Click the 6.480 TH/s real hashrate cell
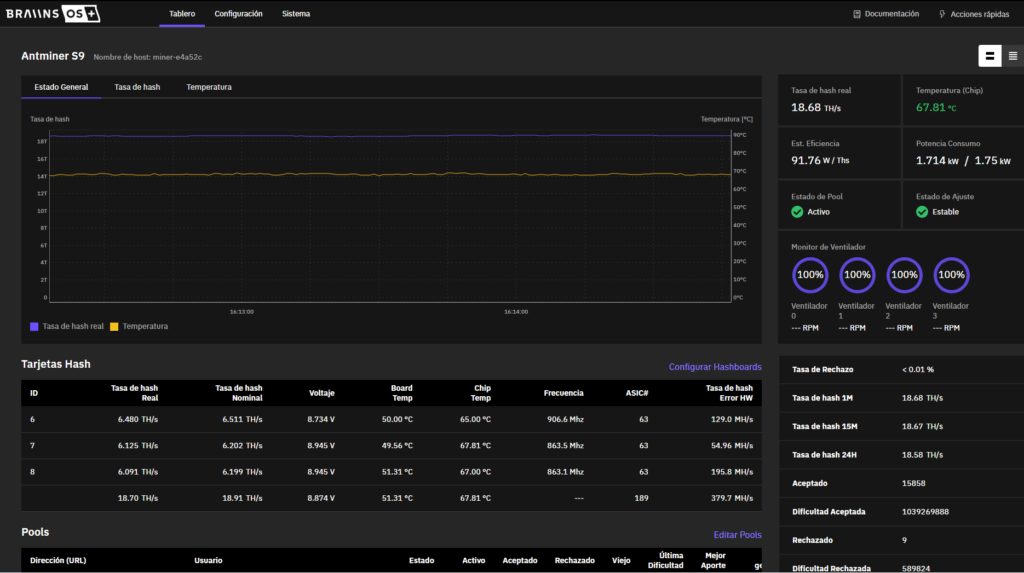Image resolution: width=1024 pixels, height=573 pixels. click(138, 419)
